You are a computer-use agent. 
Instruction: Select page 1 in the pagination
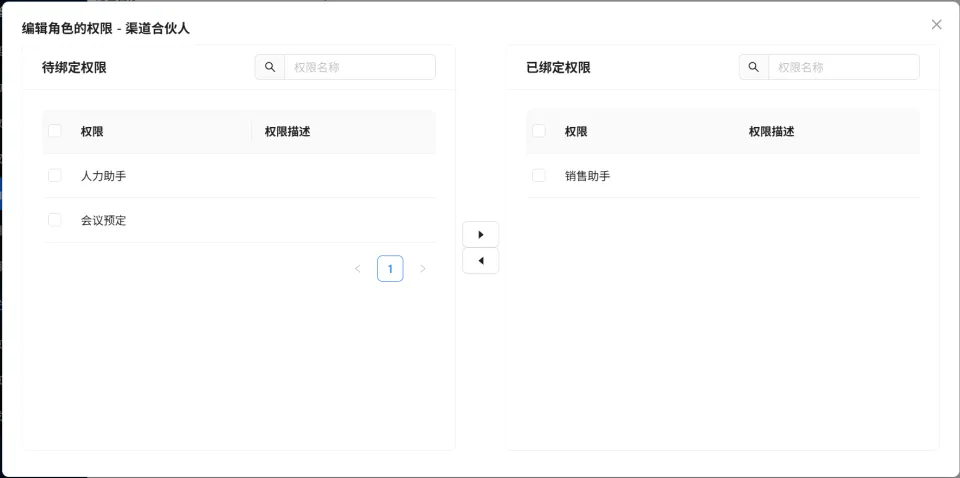click(x=390, y=269)
